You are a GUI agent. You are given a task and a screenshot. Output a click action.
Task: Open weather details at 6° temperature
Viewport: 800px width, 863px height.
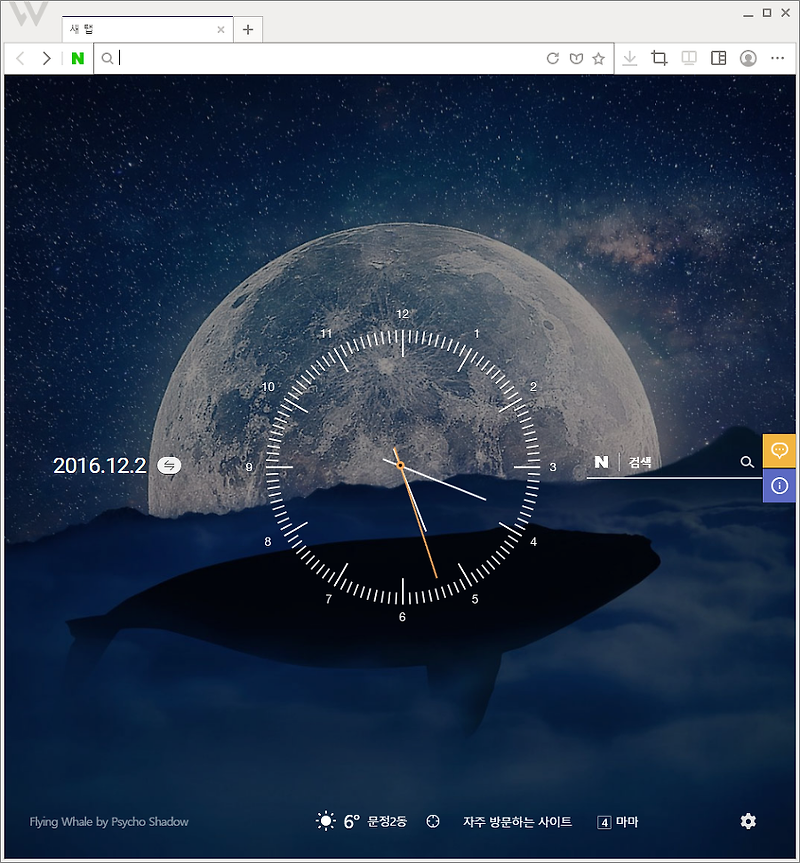click(352, 822)
